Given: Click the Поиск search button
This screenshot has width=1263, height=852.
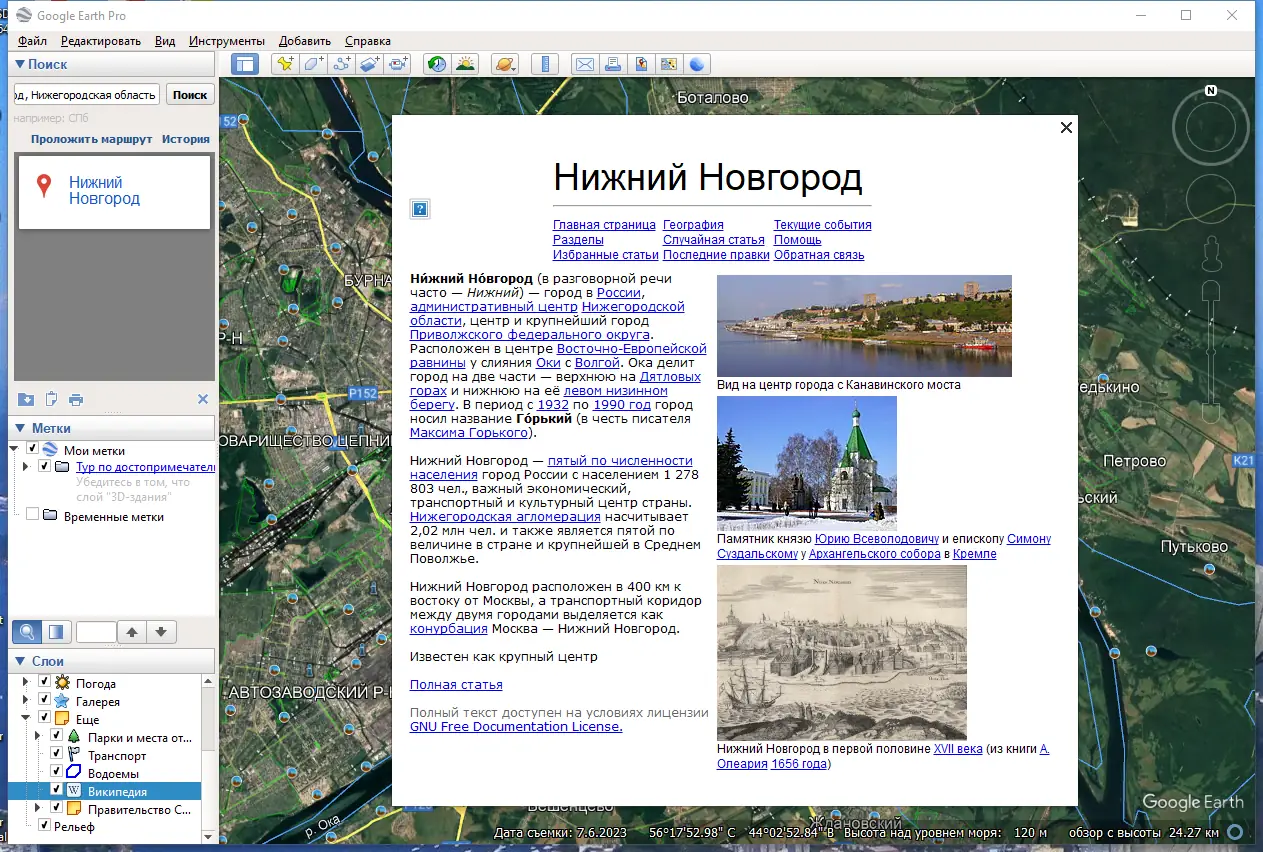Looking at the screenshot, I should tap(189, 93).
